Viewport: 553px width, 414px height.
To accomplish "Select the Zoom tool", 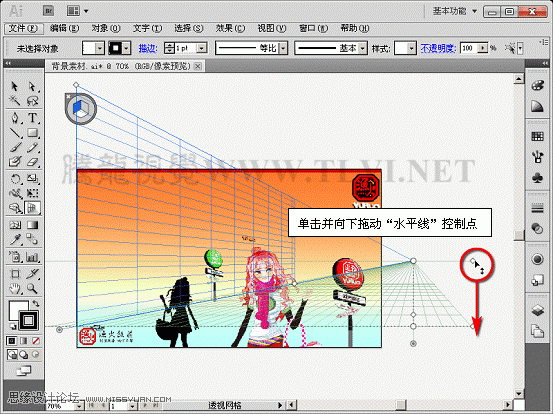I will coord(32,289).
